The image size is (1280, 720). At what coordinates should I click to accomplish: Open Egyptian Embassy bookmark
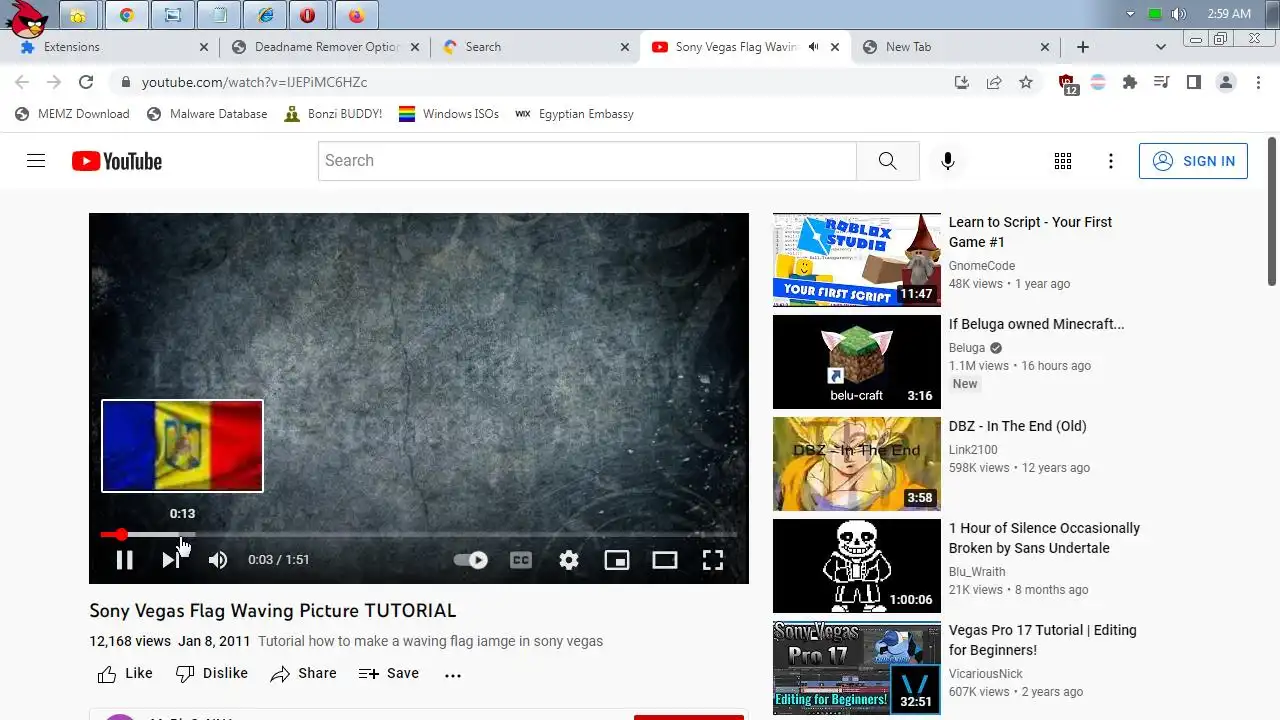coord(574,114)
